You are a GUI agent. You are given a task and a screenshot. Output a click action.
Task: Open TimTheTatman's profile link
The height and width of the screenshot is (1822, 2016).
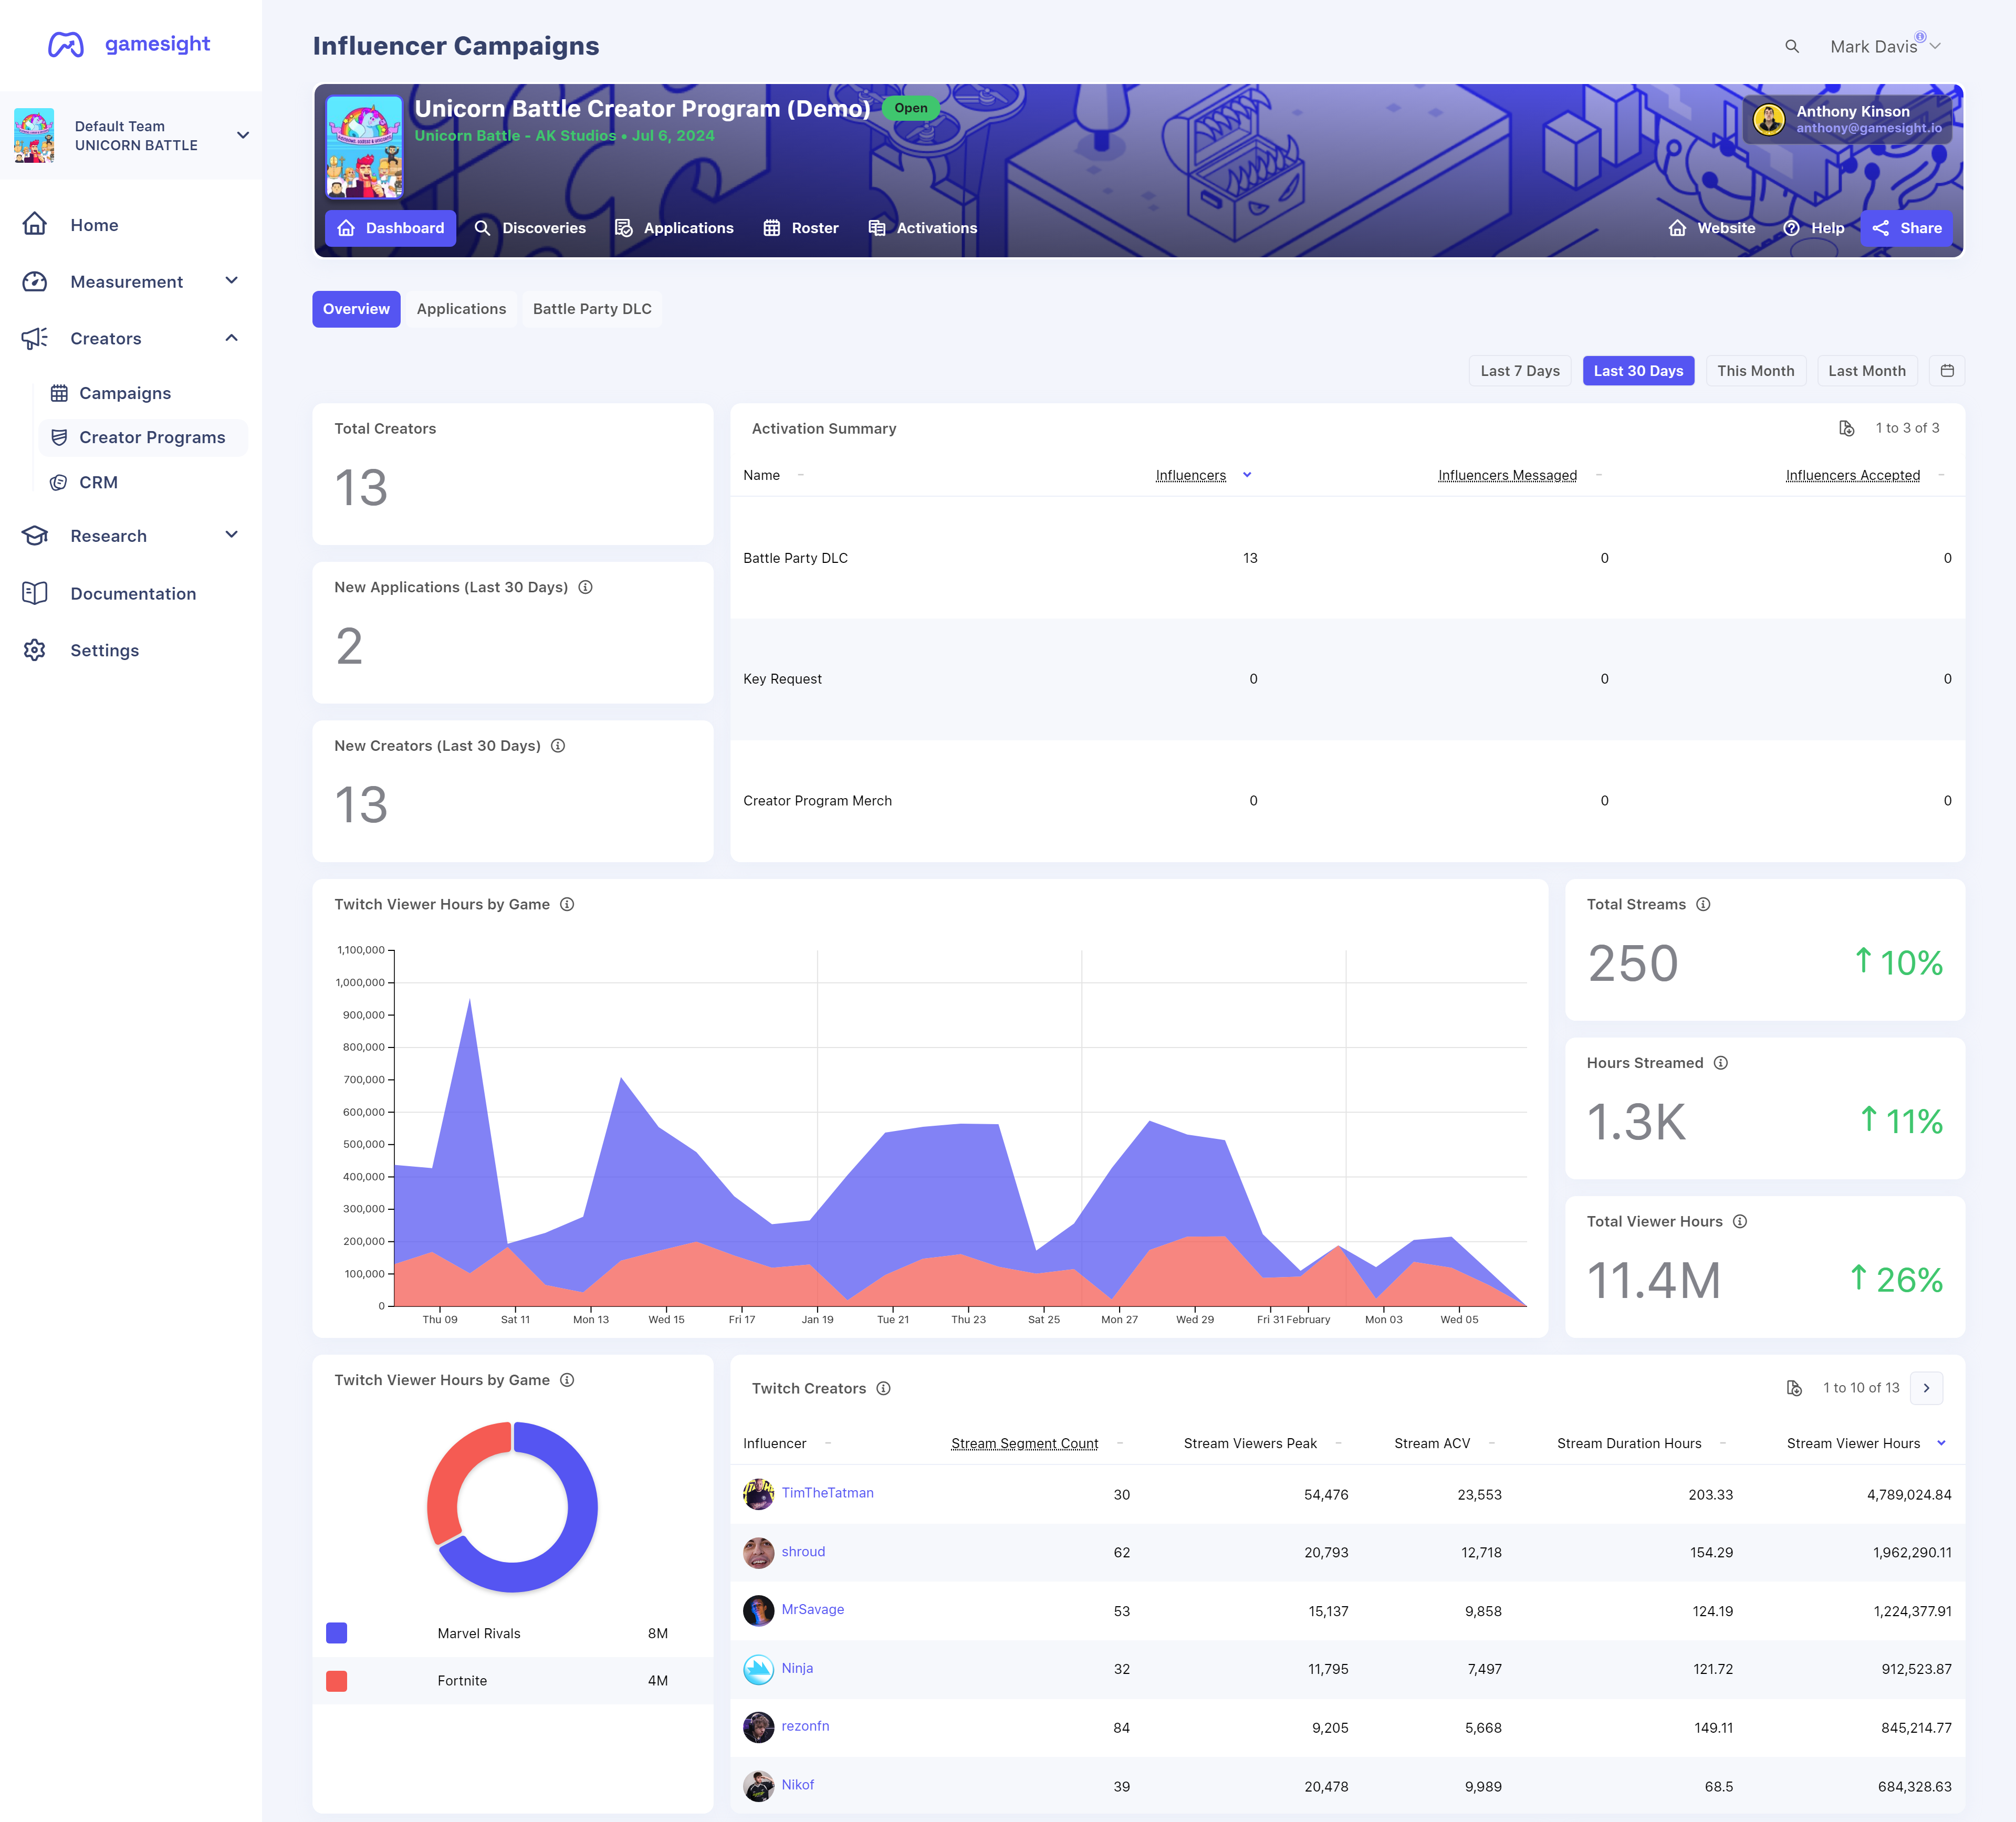pos(827,1493)
